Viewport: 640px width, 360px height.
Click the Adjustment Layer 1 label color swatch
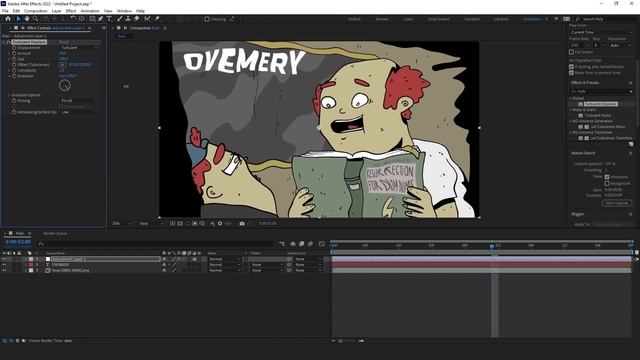pos(31,259)
